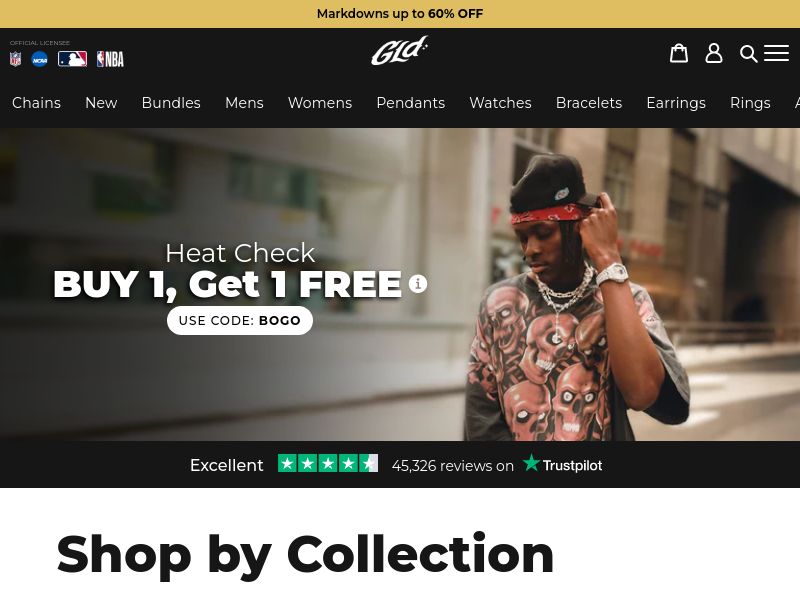Click the green Trustpilot star rating
Viewport: 800px width, 600px height.
click(x=328, y=463)
